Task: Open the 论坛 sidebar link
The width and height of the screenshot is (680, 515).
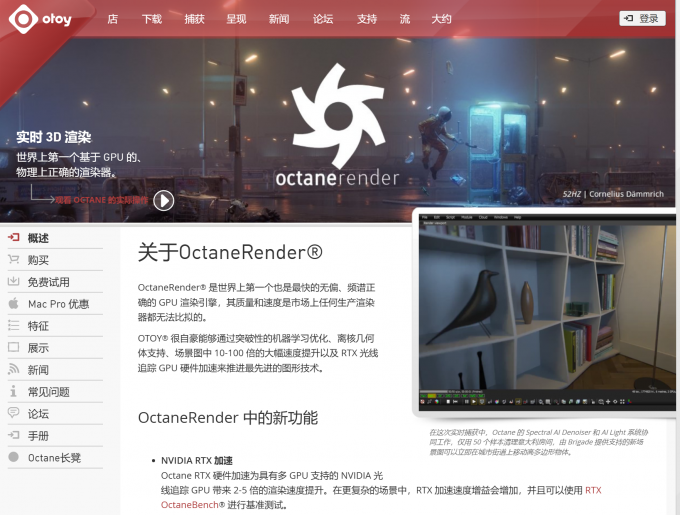Action: click(38, 414)
